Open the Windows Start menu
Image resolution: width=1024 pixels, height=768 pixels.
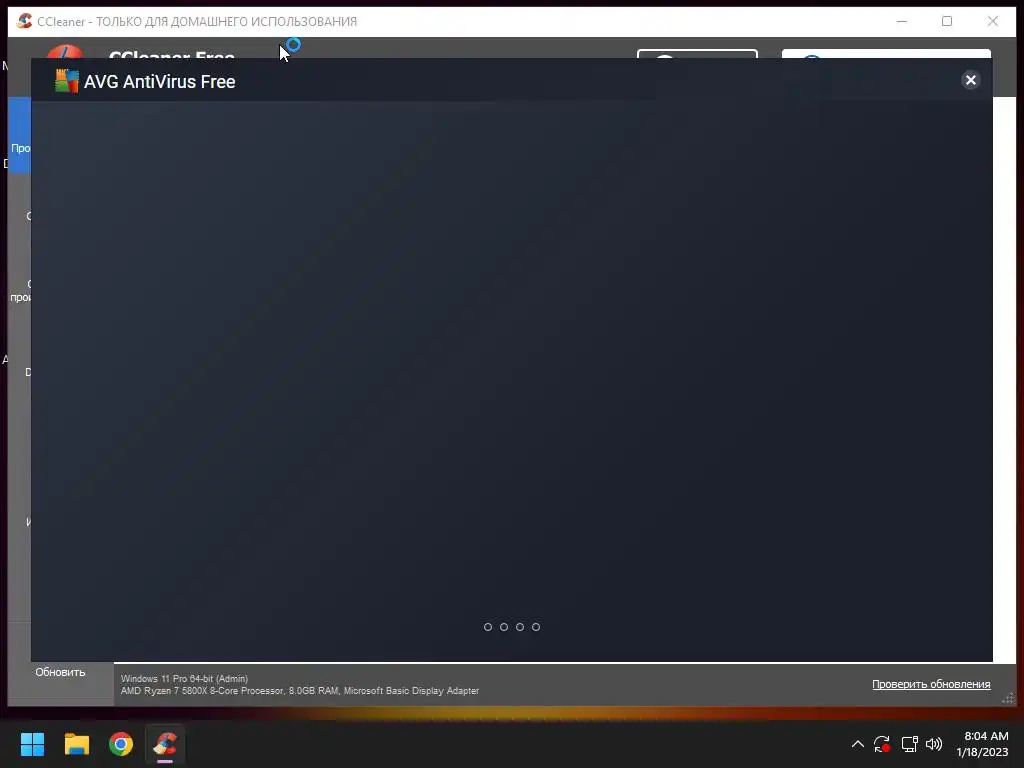click(32, 744)
